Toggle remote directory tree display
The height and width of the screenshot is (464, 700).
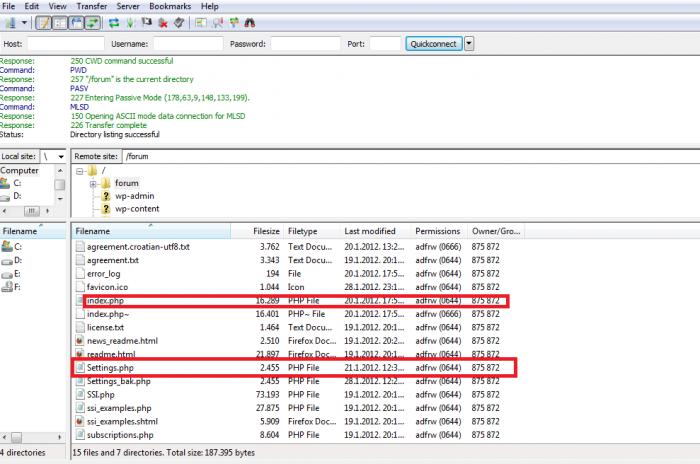[76, 23]
